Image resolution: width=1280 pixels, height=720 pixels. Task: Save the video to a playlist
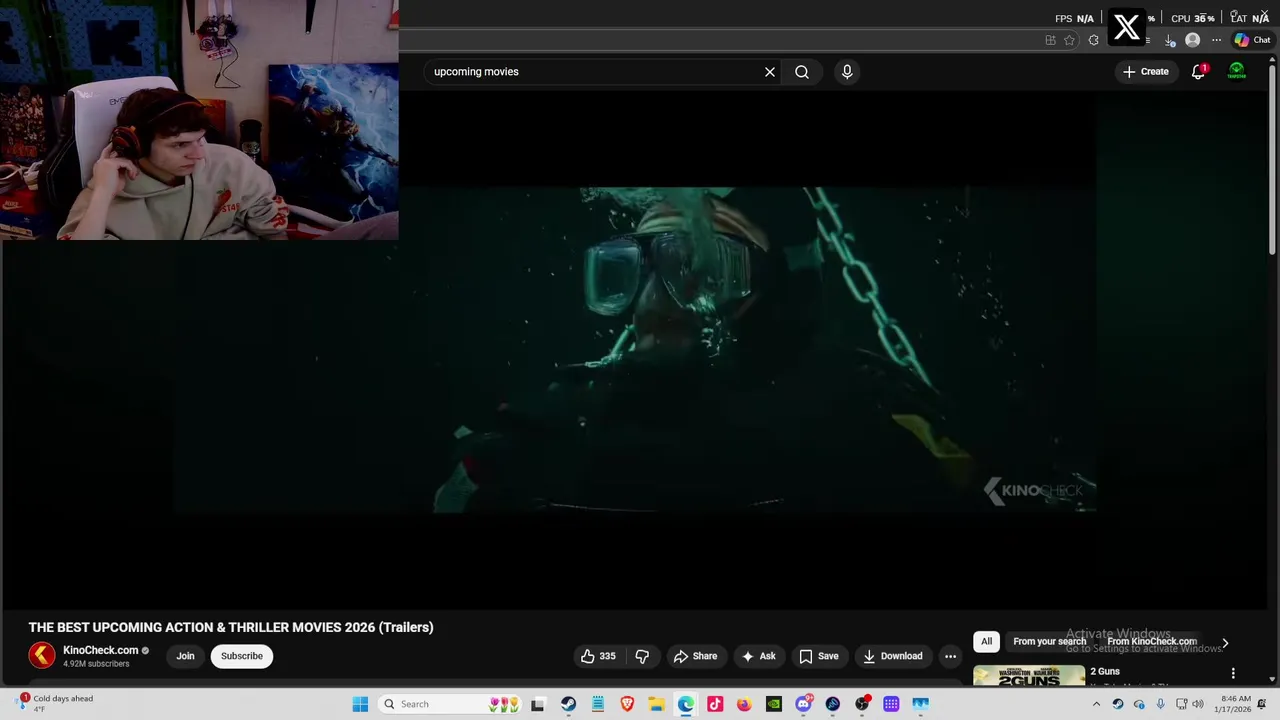[x=818, y=656]
